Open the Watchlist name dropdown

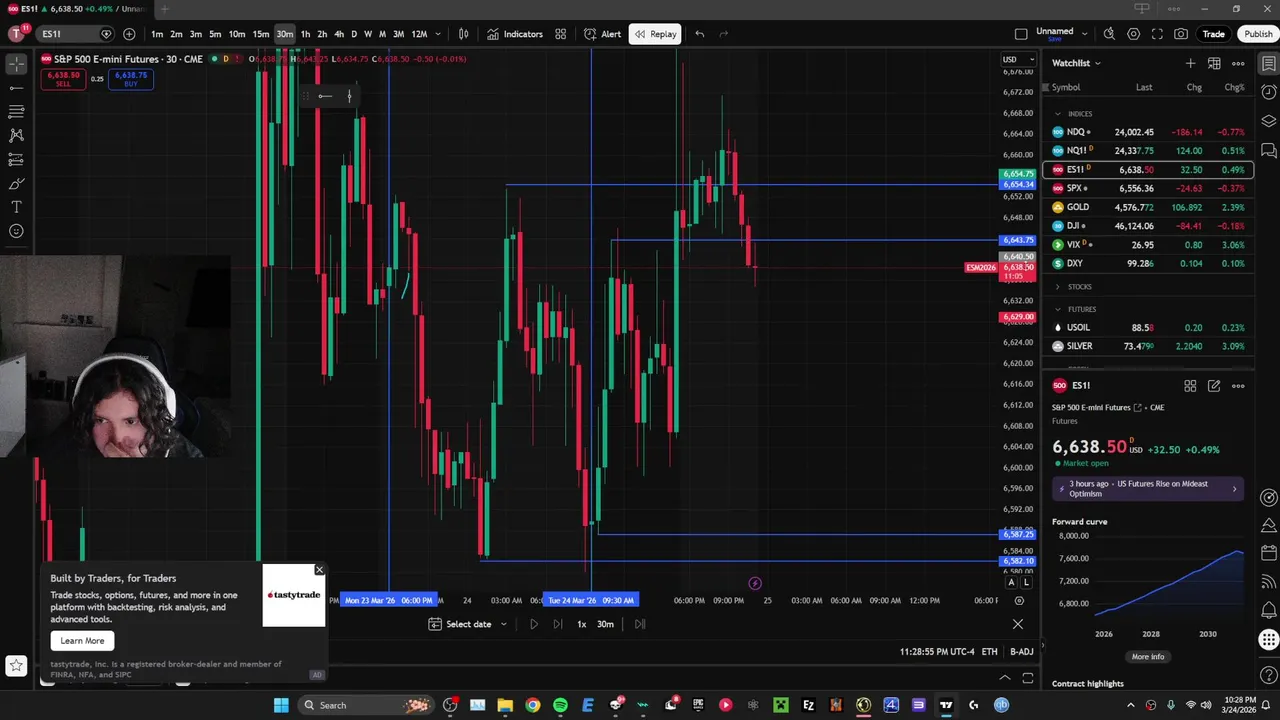(1076, 63)
